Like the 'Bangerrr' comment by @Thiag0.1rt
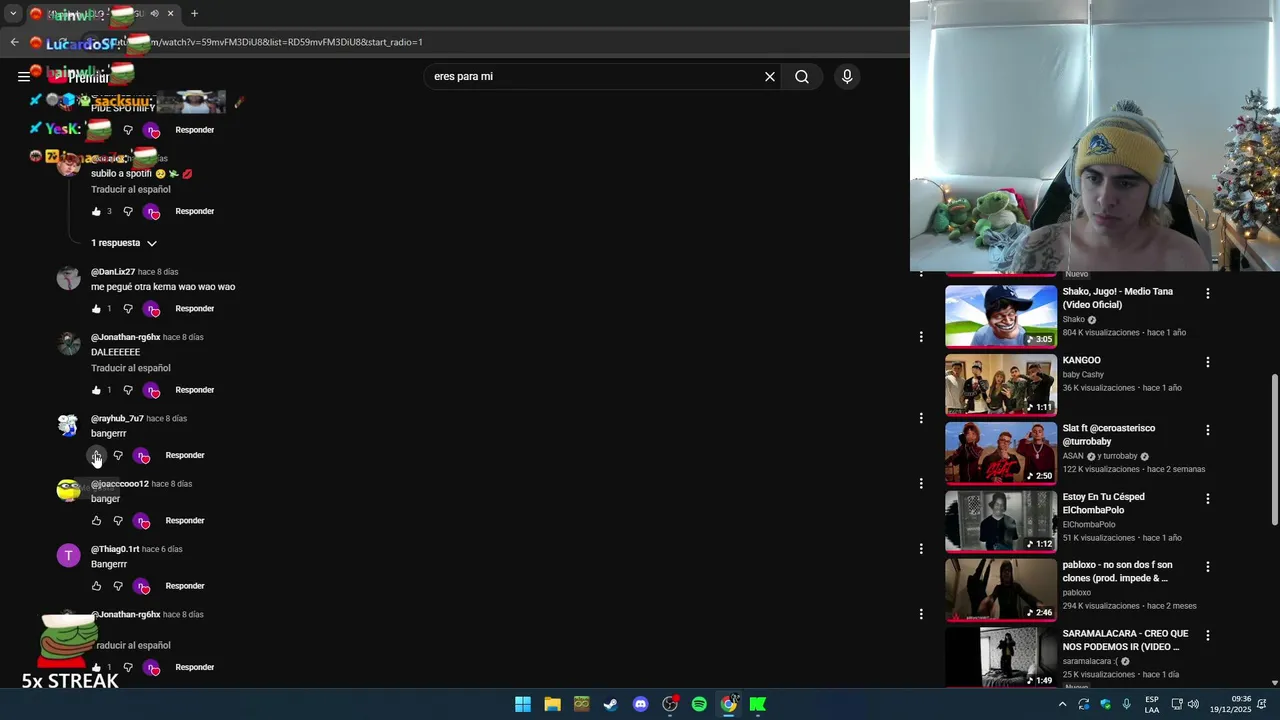The image size is (1280, 720). pyautogui.click(x=96, y=586)
